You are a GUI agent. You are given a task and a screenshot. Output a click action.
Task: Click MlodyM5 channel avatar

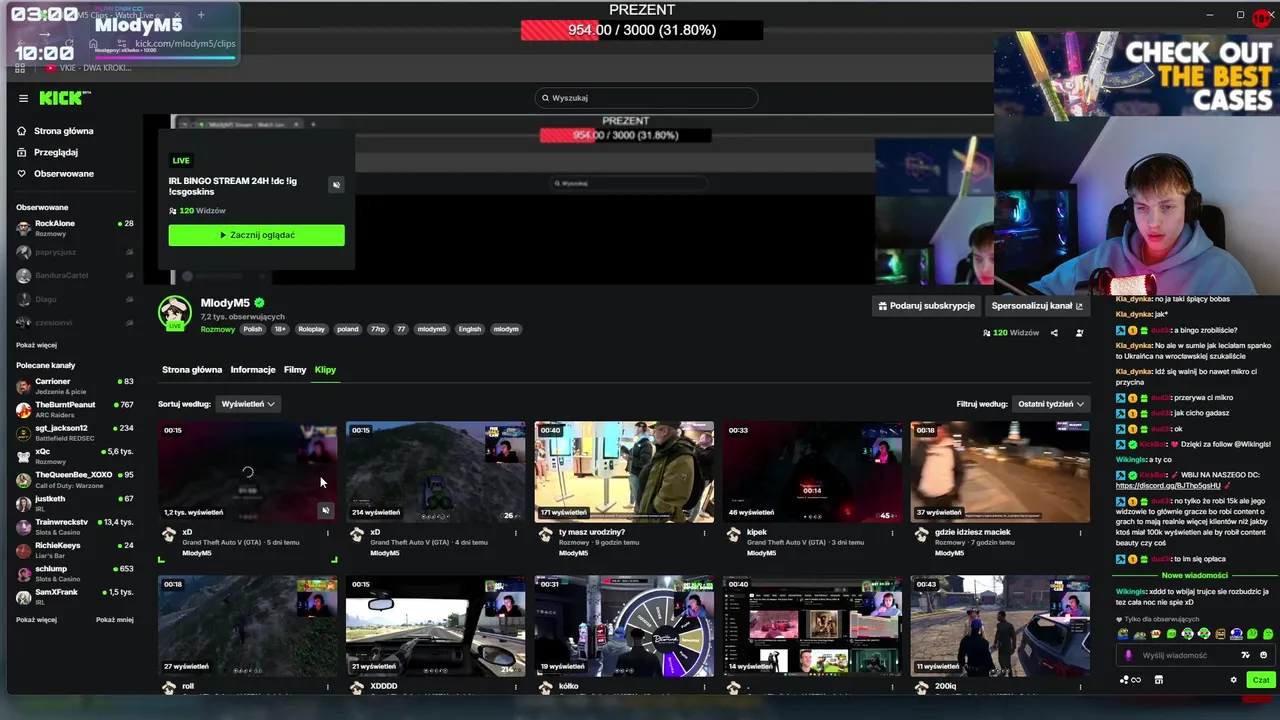coord(175,312)
